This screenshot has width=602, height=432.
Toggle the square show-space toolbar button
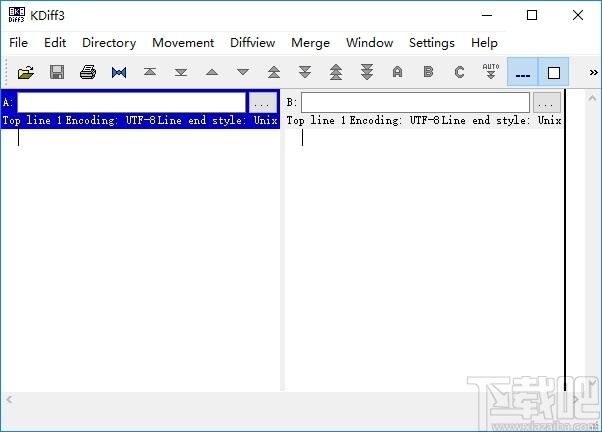554,72
